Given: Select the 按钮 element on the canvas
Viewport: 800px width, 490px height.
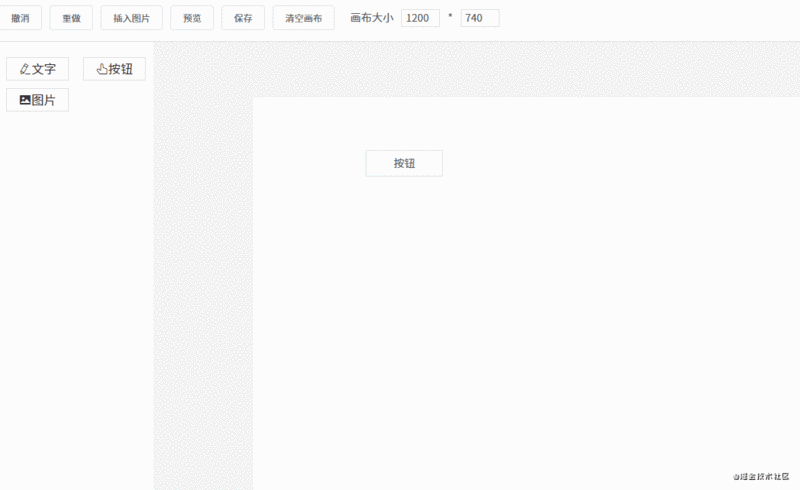Looking at the screenshot, I should point(404,163).
